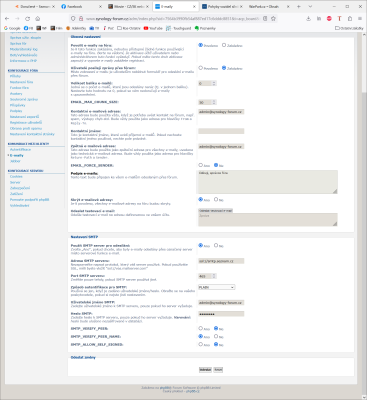Adjust SMTP server port stepper
Viewport: 367px width, 400px height.
pos(214,276)
